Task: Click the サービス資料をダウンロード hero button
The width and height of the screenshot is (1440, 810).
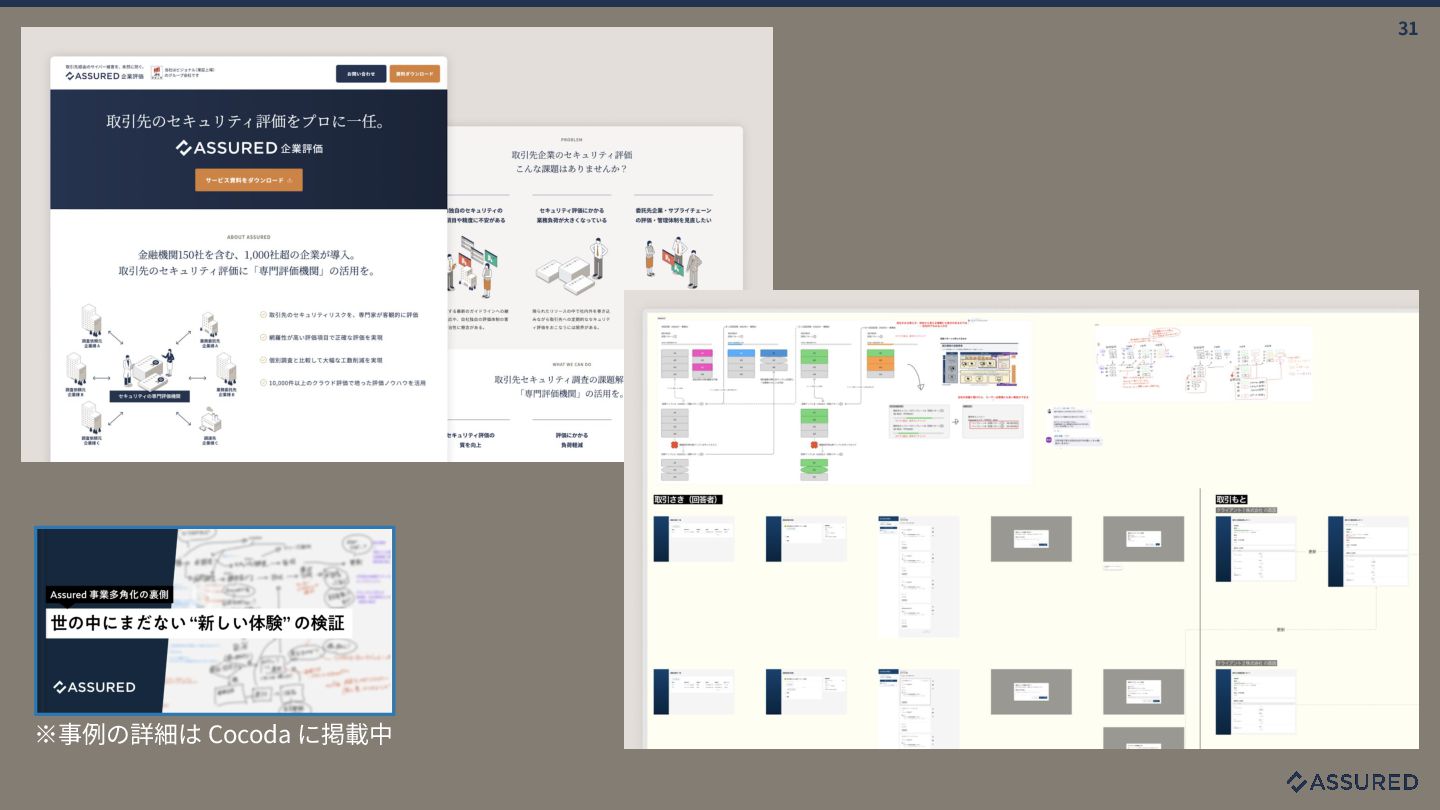Action: (x=249, y=180)
